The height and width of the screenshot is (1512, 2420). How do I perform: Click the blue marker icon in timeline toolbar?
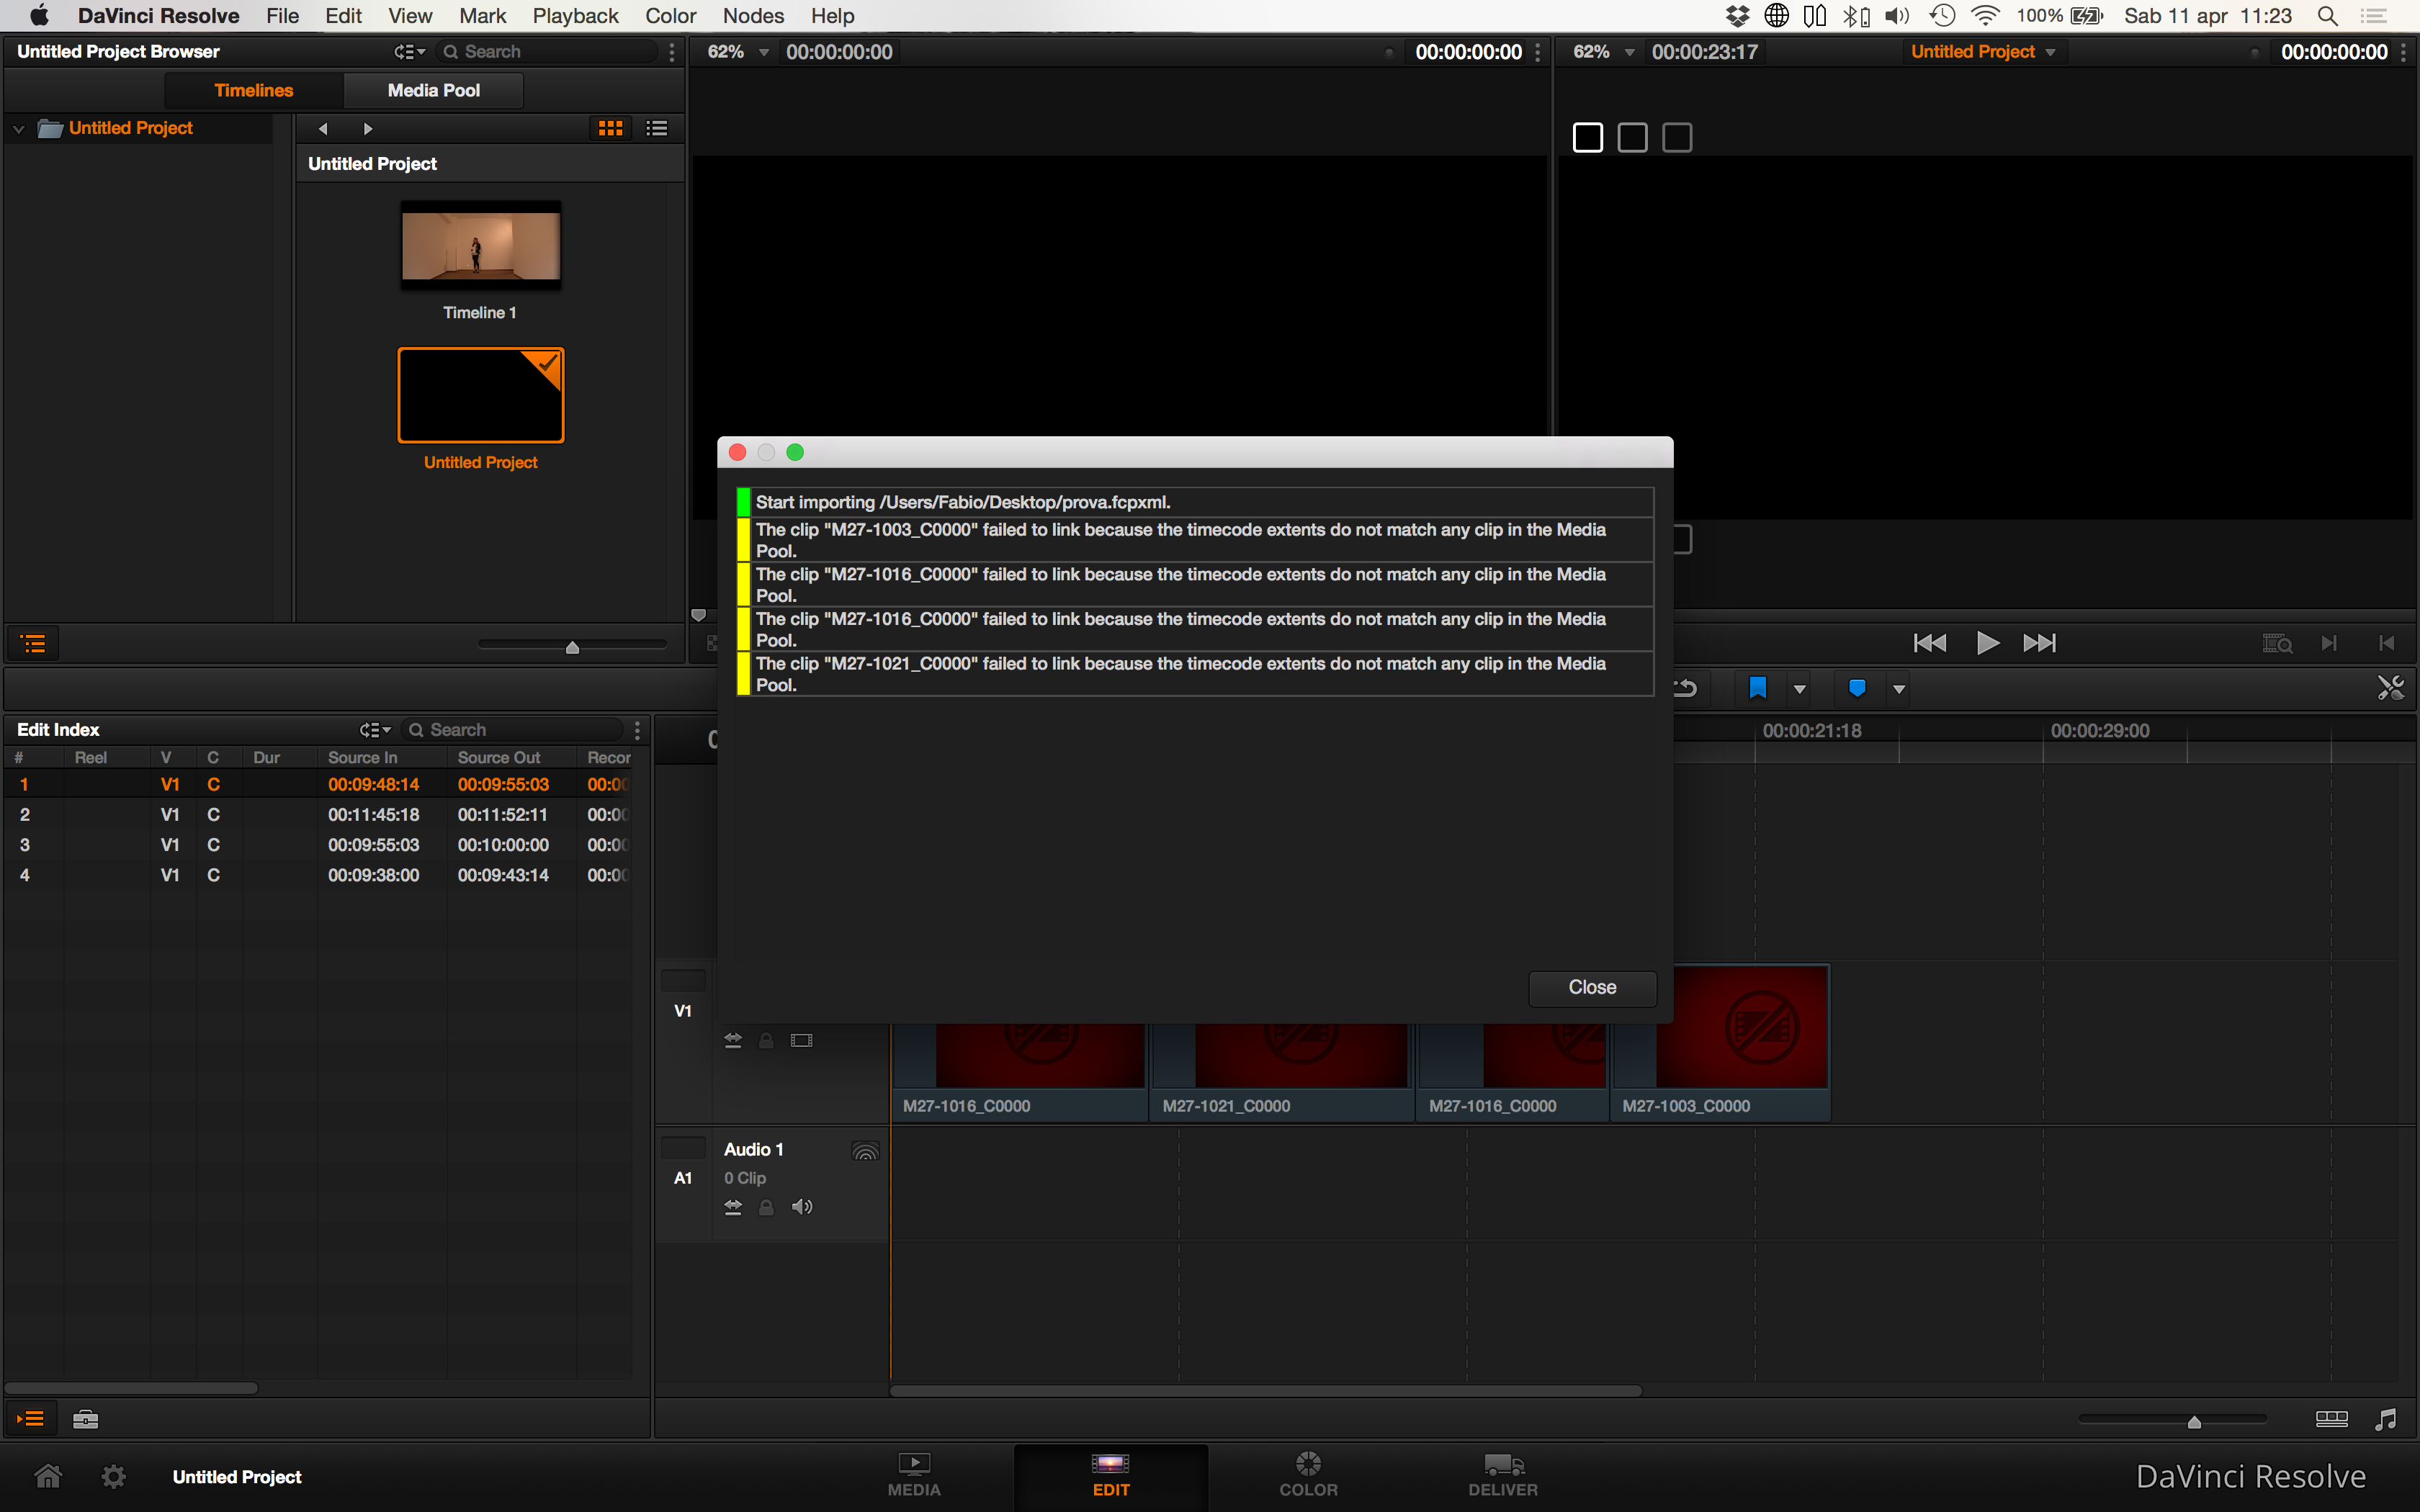(x=1857, y=688)
